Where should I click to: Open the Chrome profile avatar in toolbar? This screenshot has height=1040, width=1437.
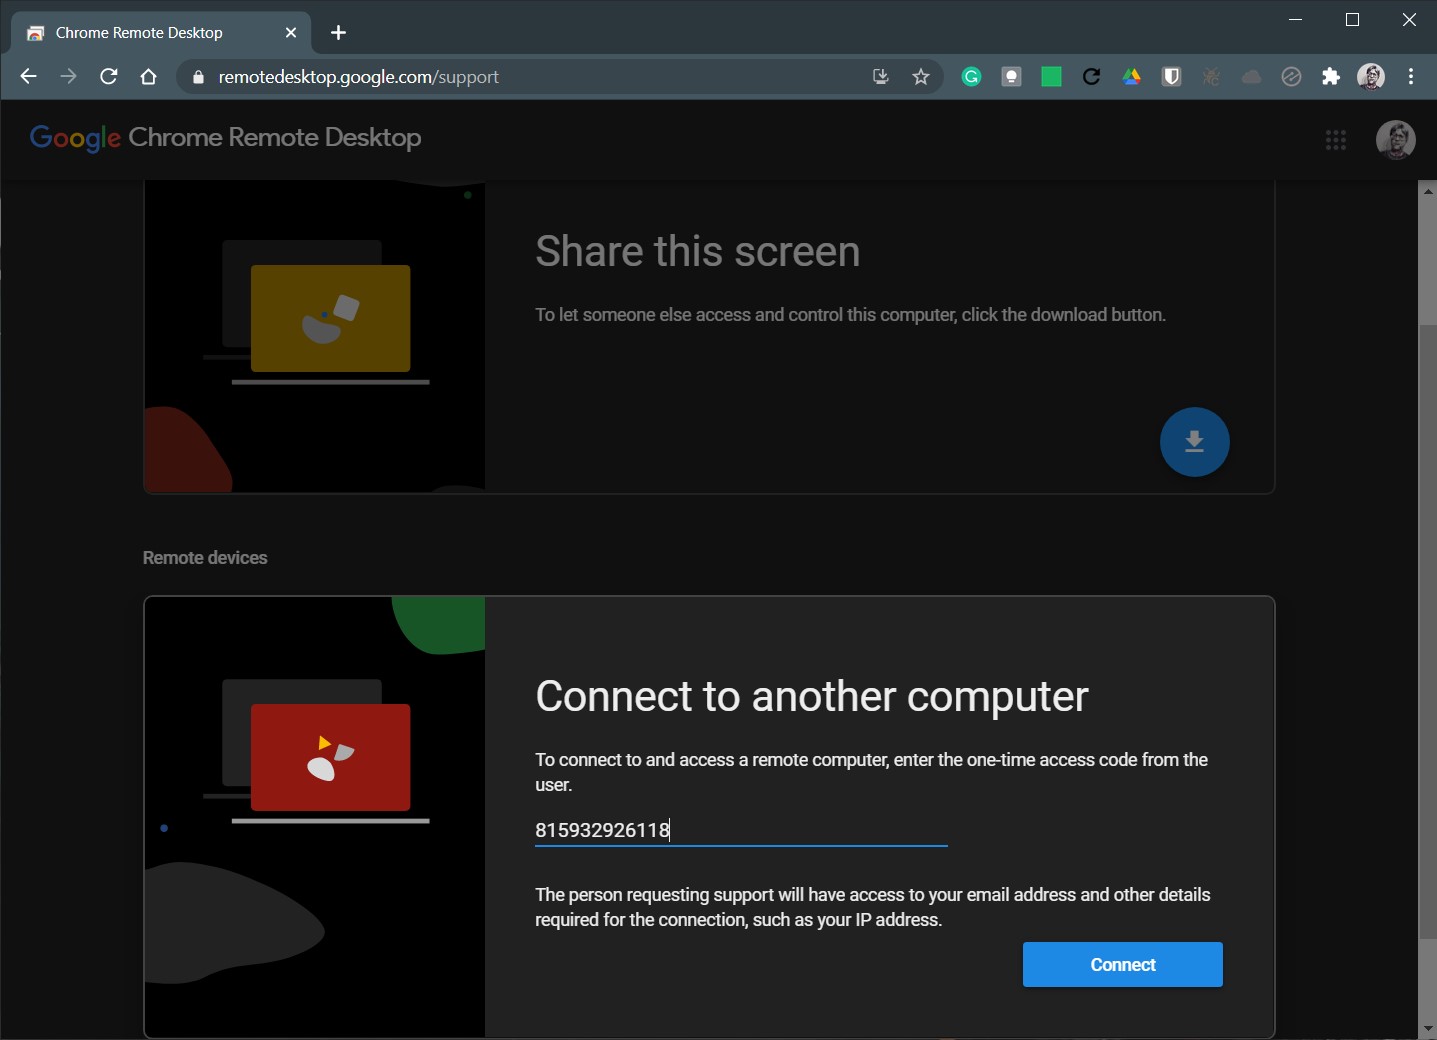[1371, 77]
